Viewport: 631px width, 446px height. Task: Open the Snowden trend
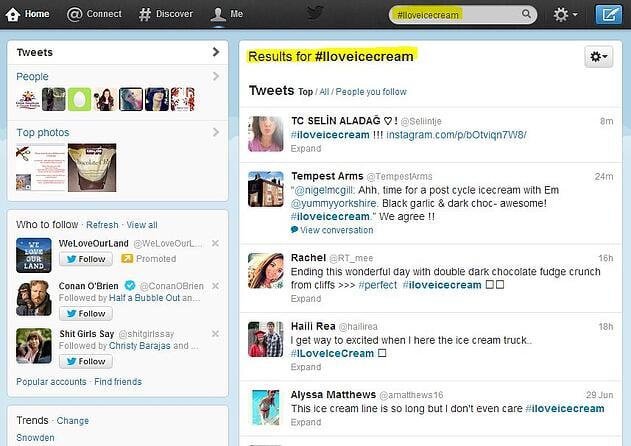35,438
